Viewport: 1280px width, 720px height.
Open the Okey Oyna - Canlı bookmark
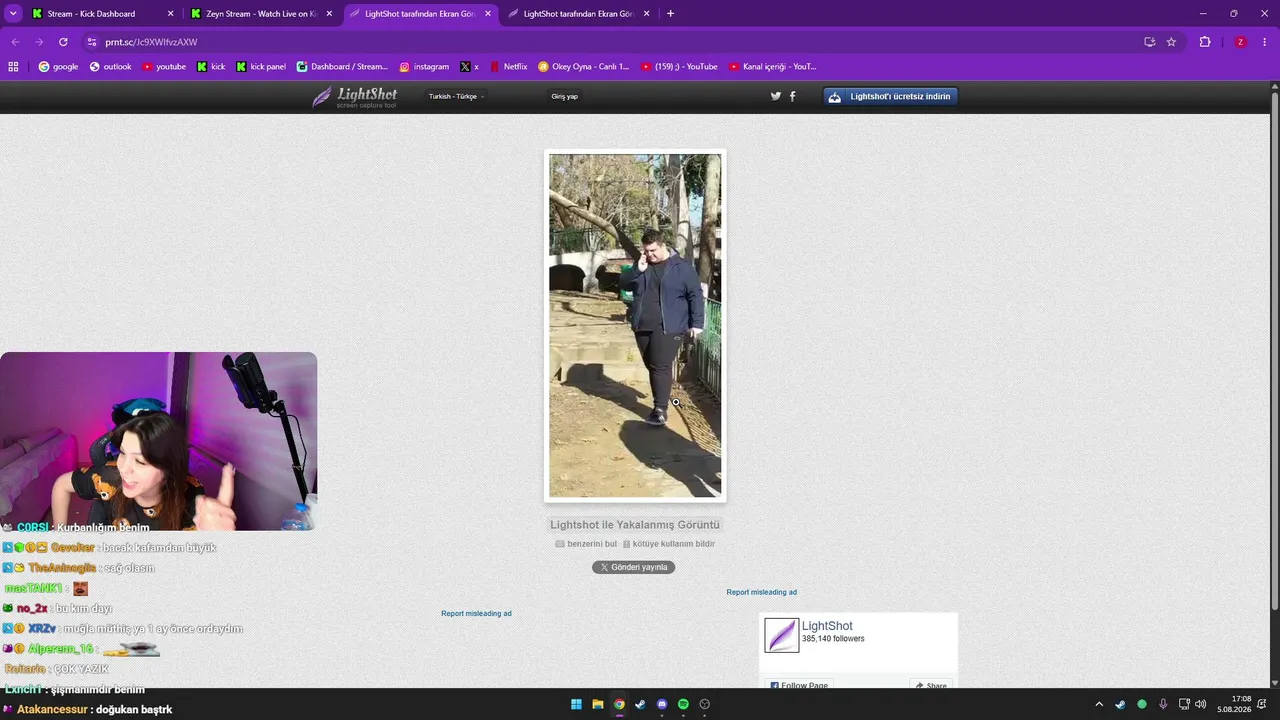coord(584,67)
